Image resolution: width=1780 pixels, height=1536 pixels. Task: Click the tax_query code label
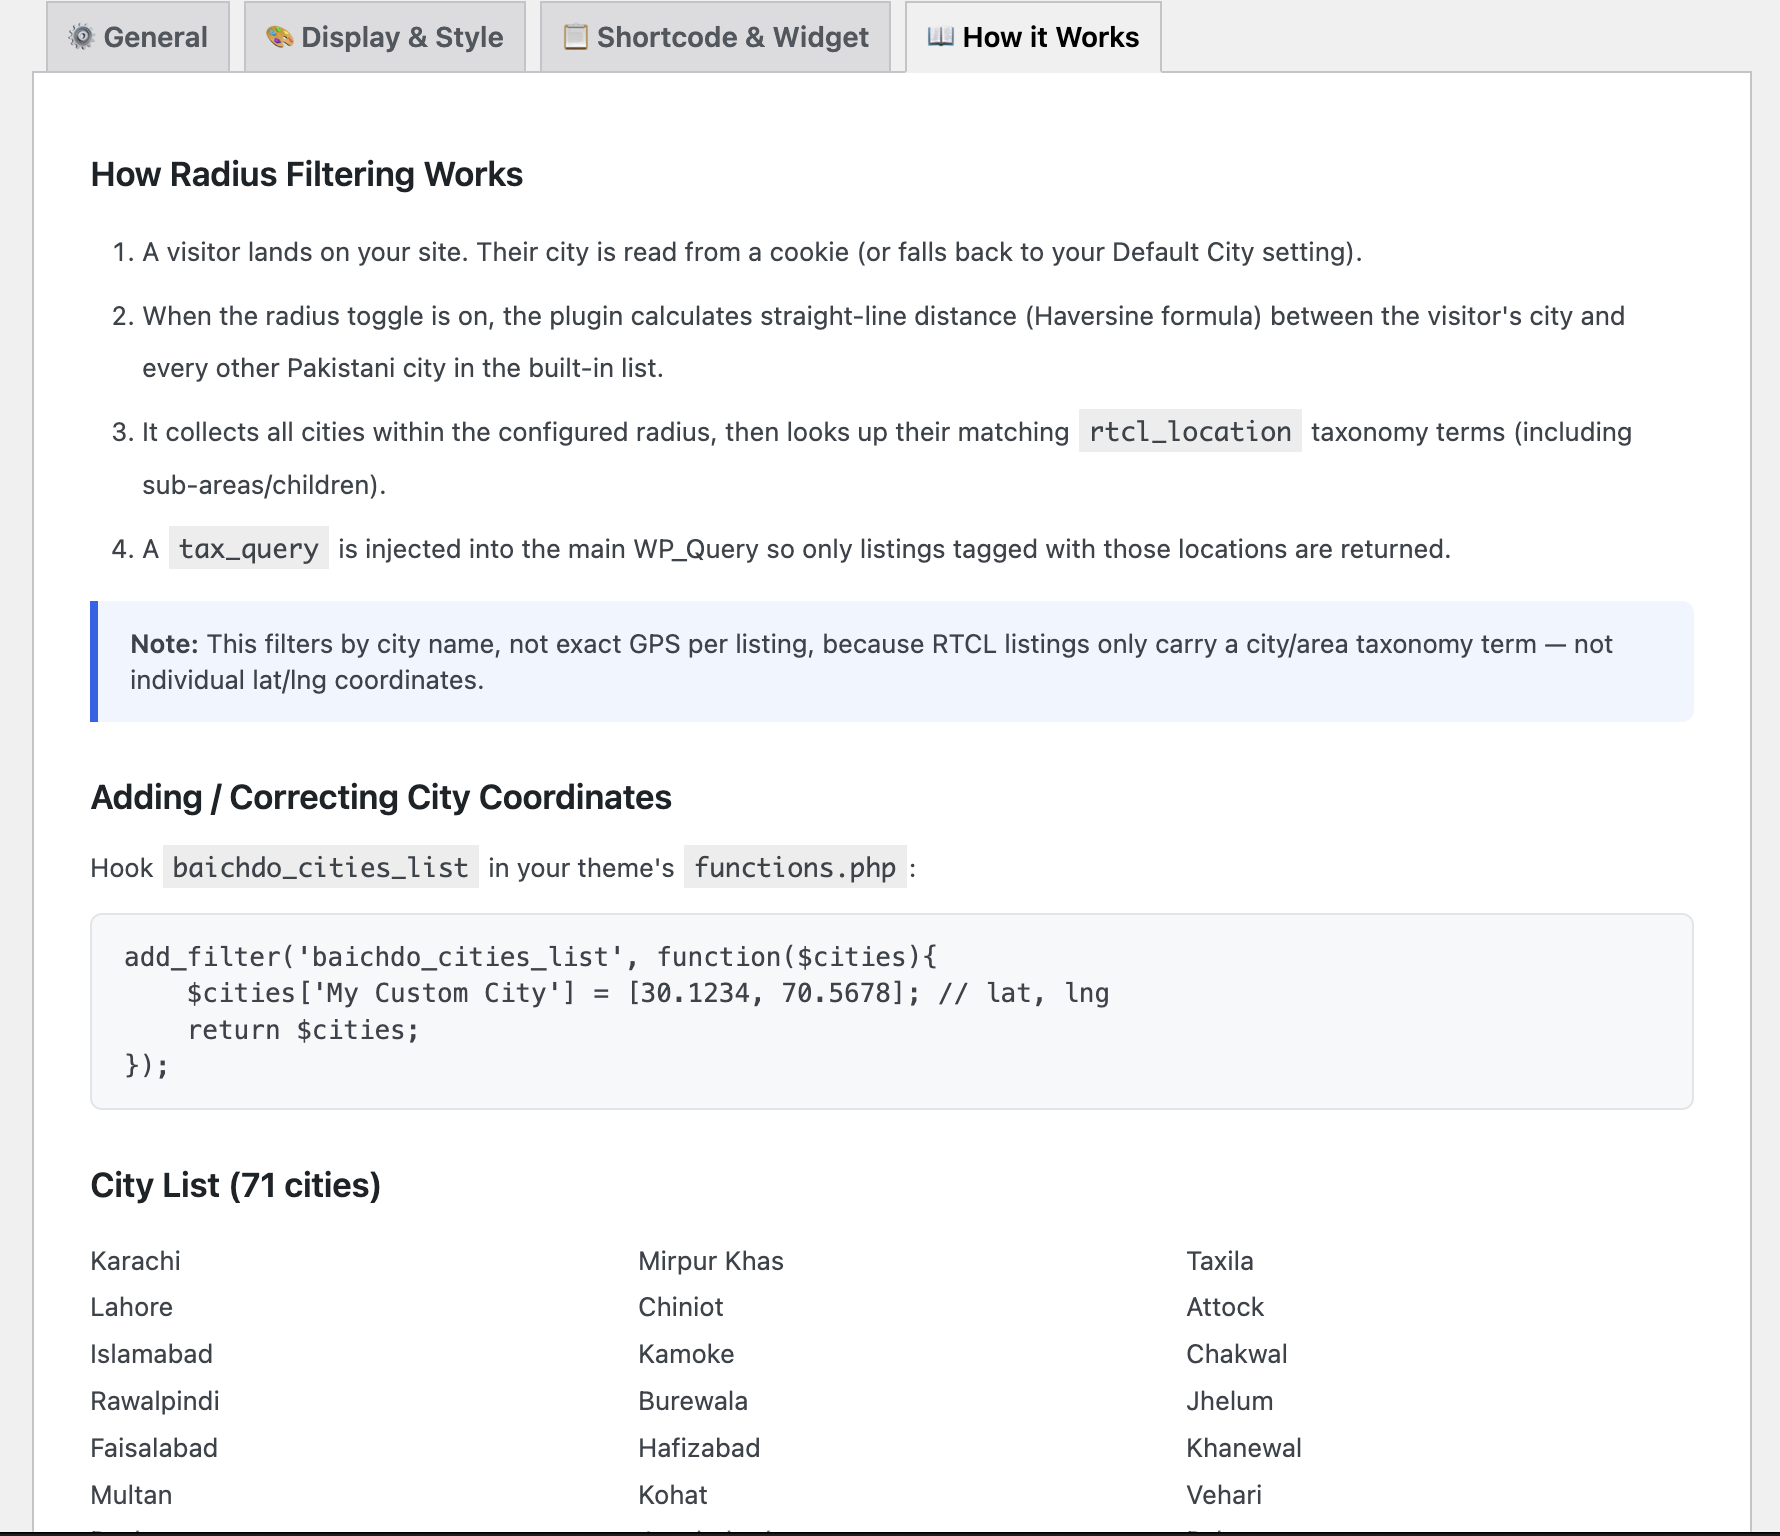point(248,548)
